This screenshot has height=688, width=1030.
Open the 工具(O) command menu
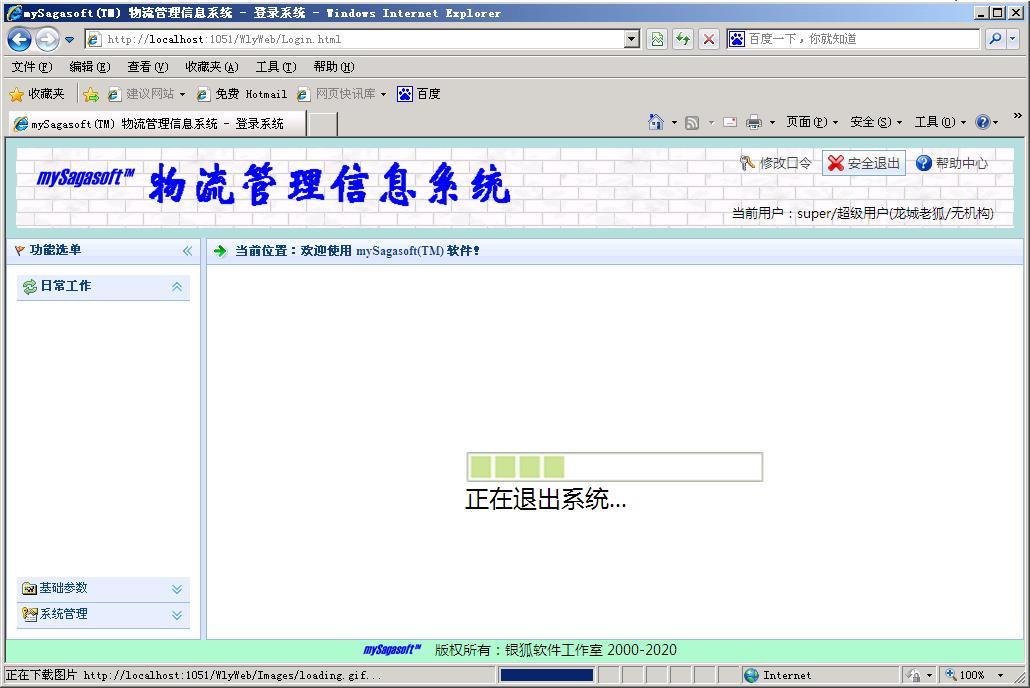click(941, 122)
